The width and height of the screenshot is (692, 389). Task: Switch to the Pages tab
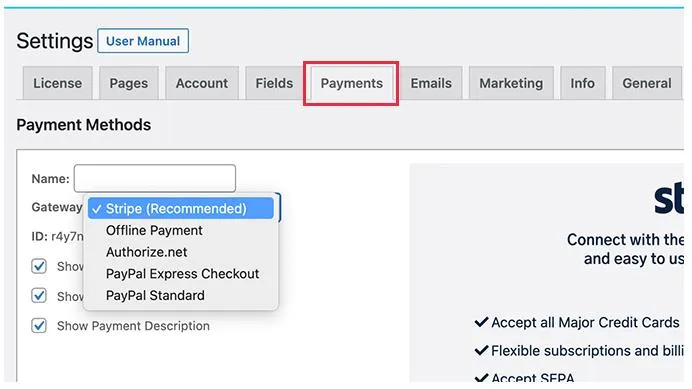pyautogui.click(x=128, y=83)
